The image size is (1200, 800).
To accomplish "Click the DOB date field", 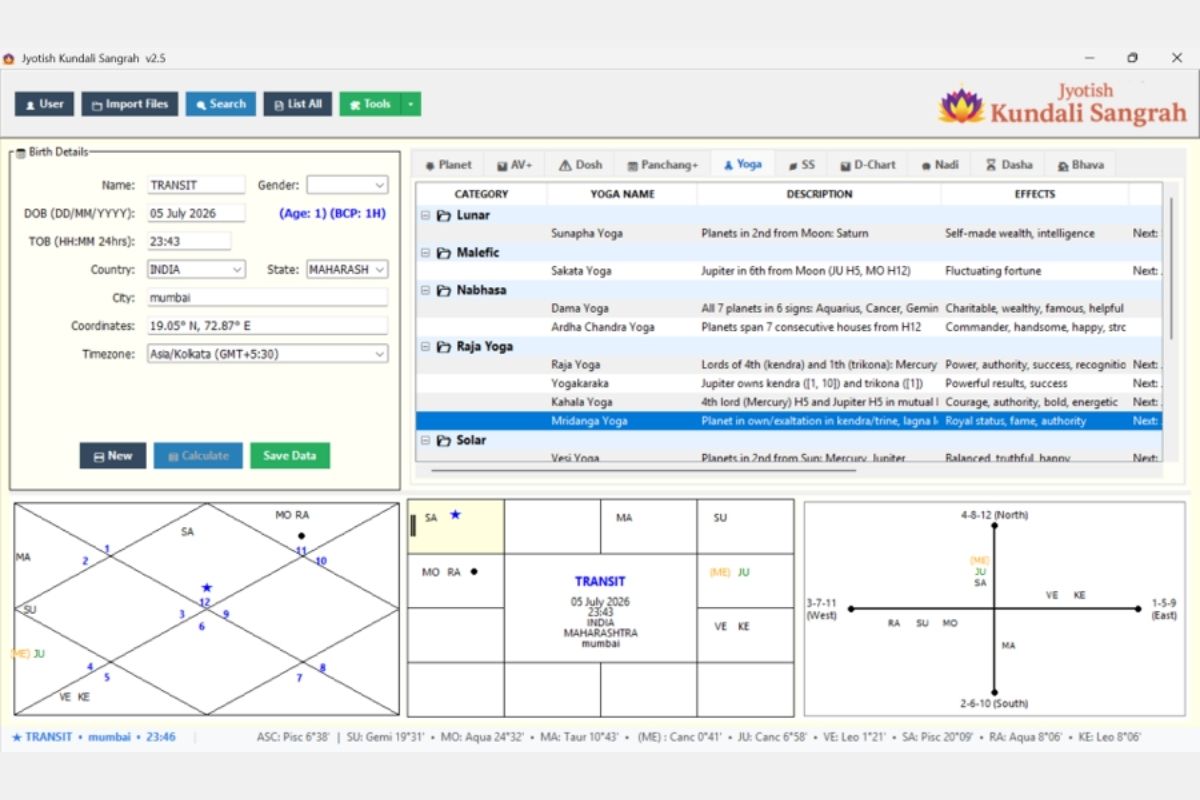I will (196, 213).
